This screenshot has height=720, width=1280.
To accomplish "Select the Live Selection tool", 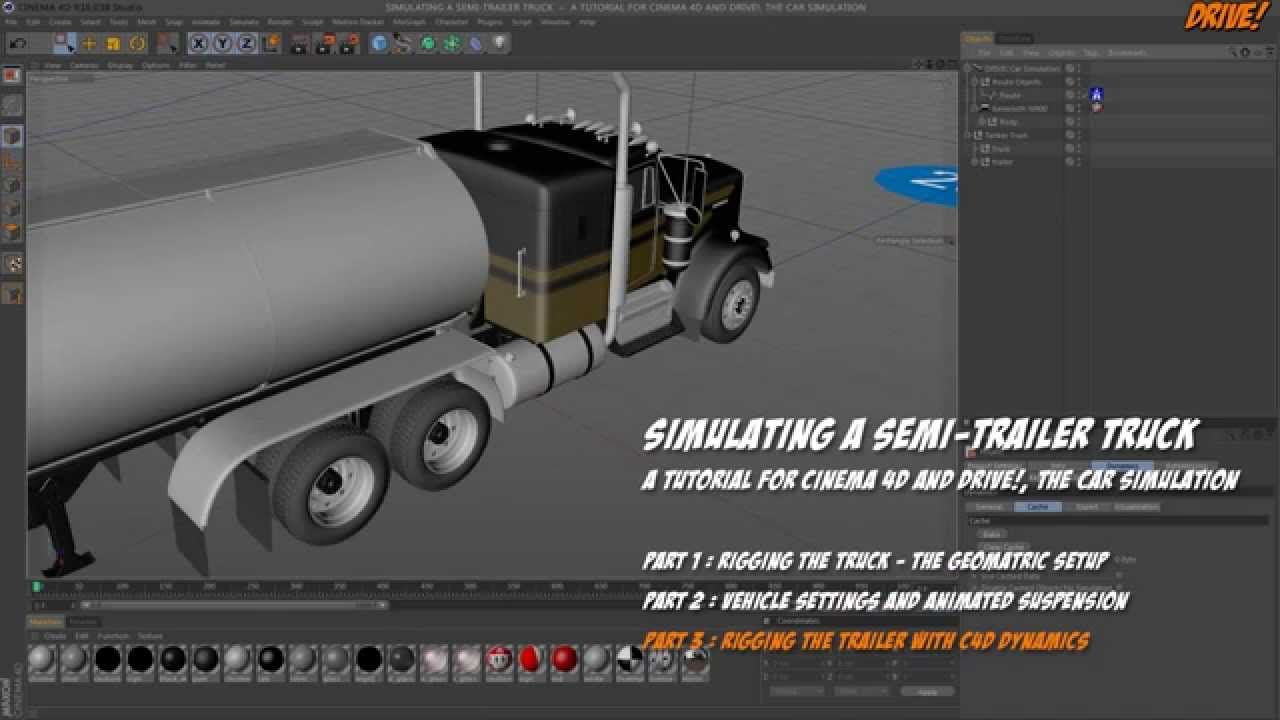I will click(x=65, y=44).
